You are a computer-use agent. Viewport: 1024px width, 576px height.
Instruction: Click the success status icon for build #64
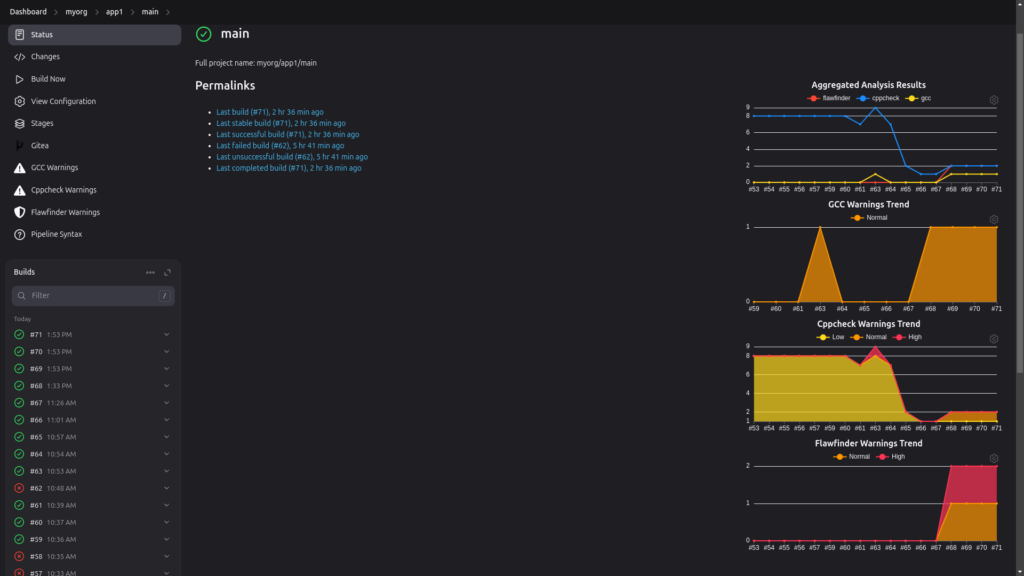(19, 454)
